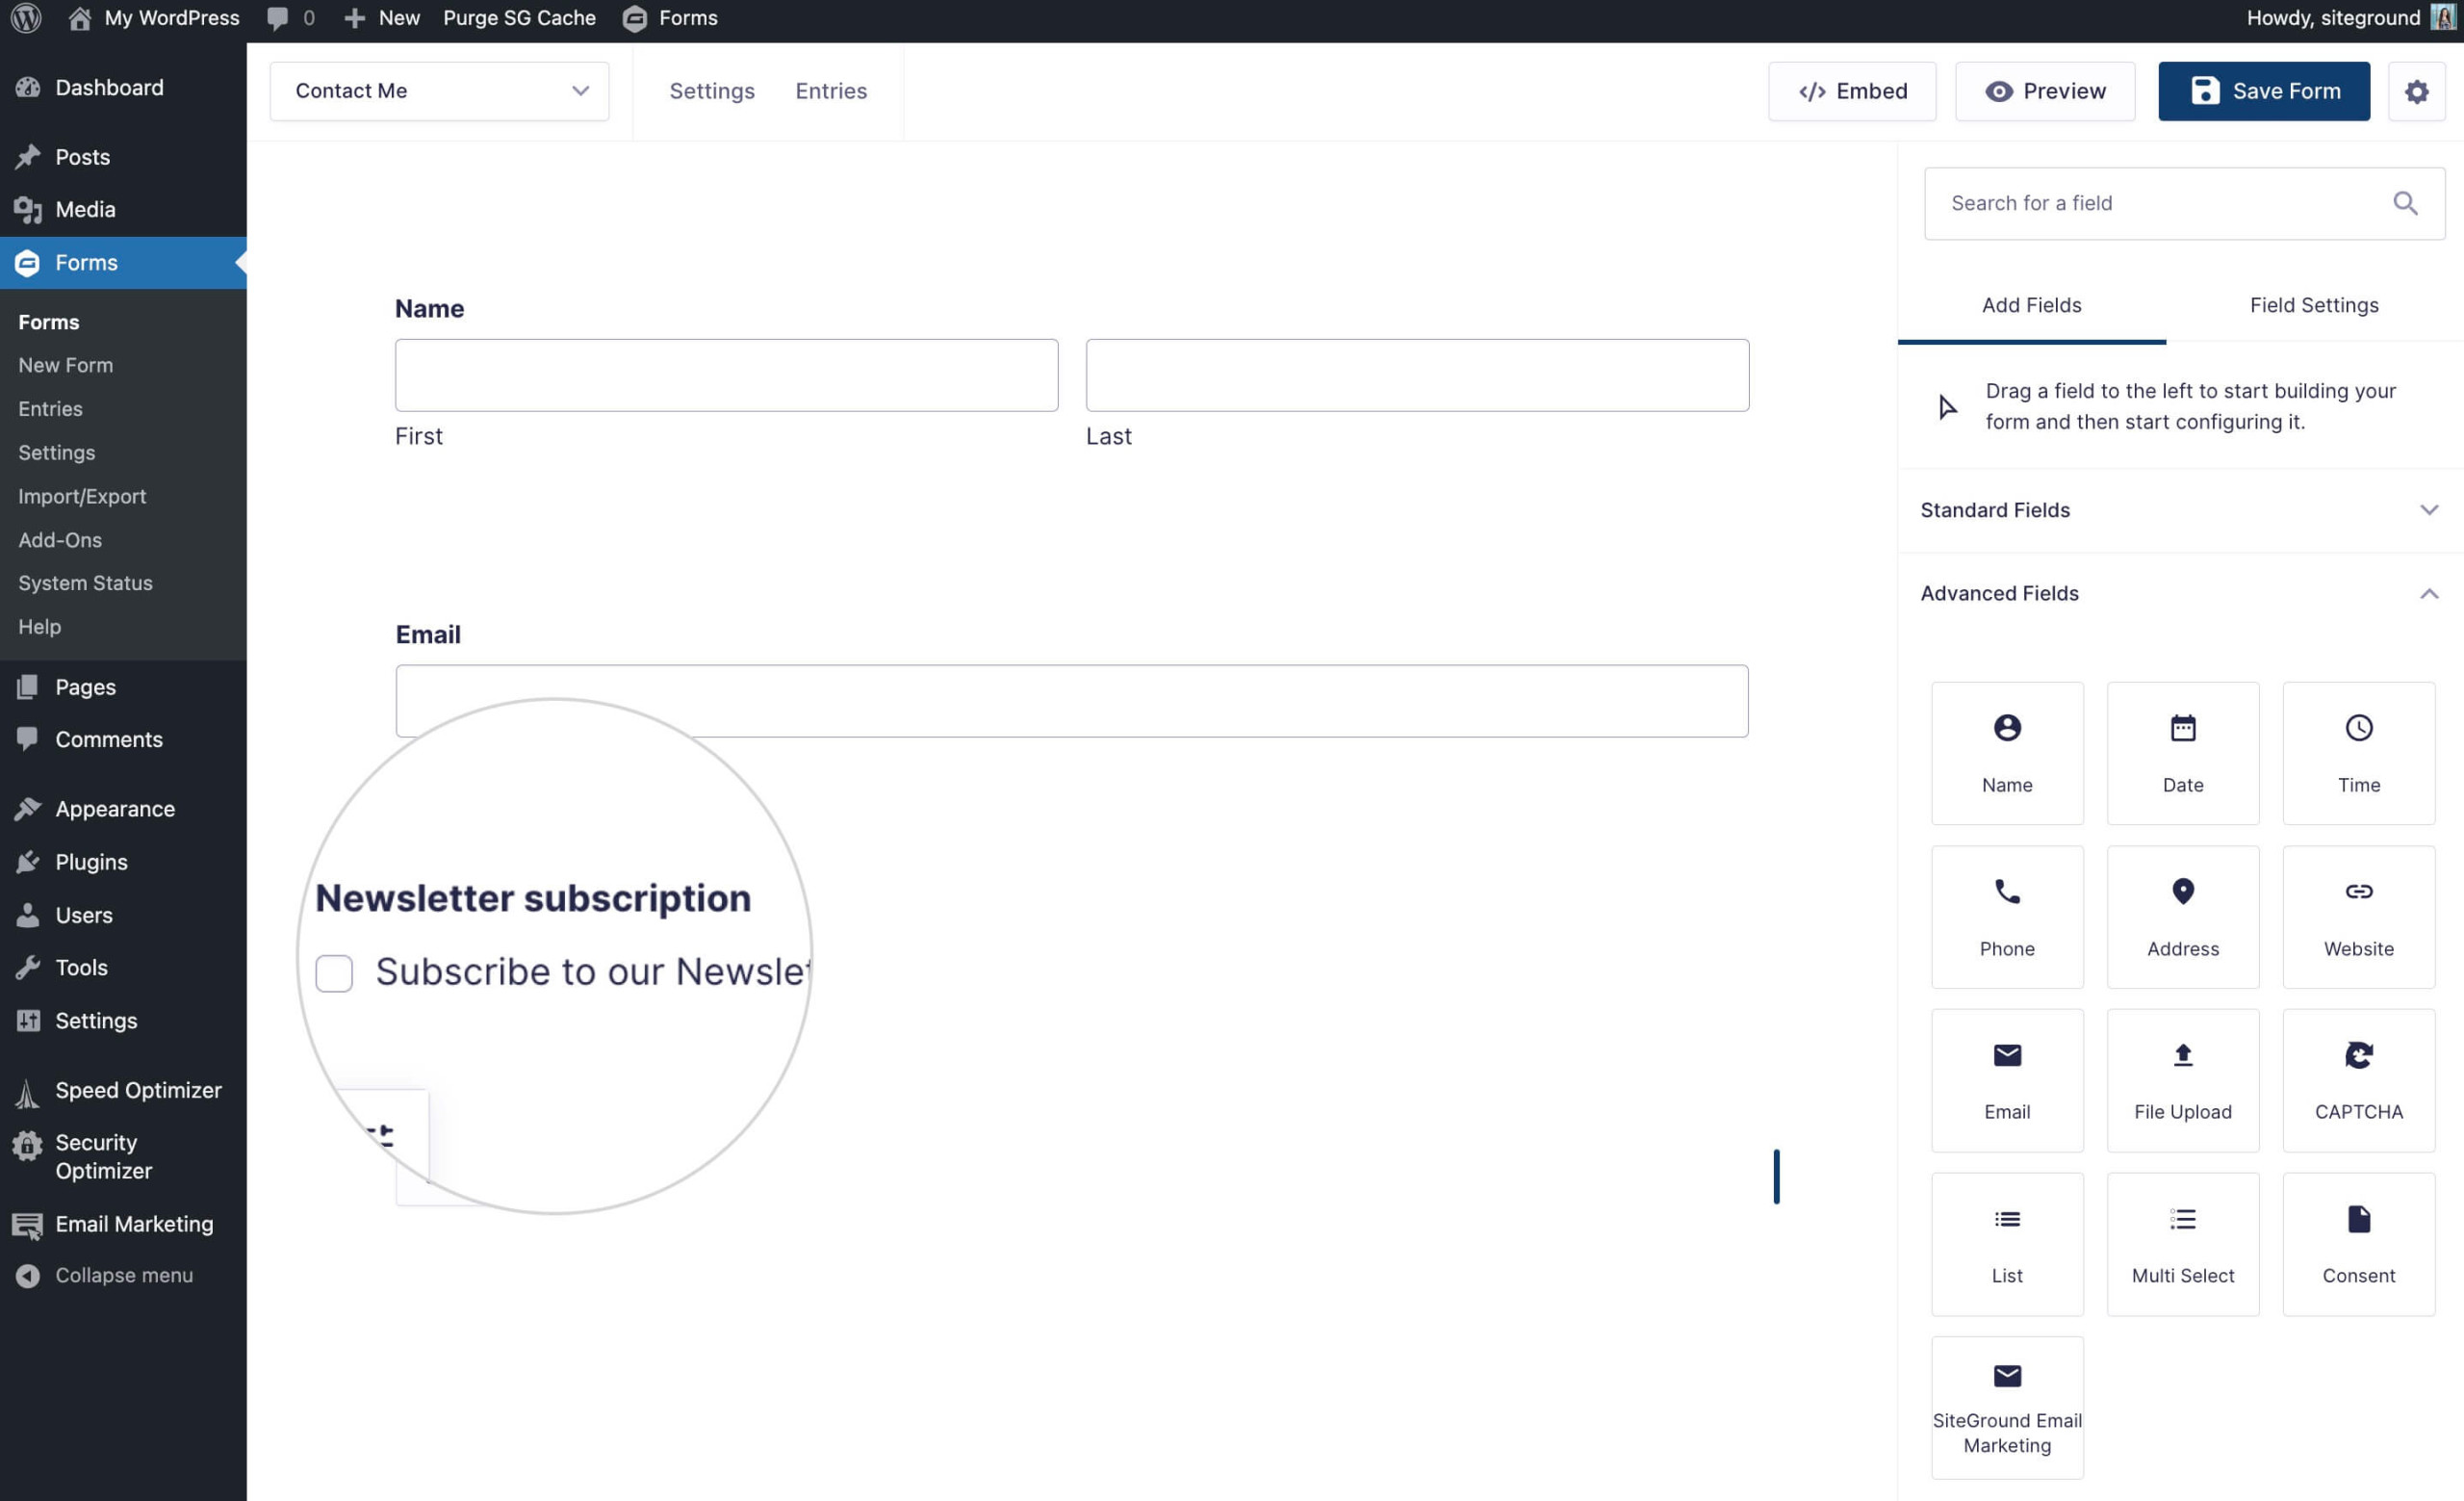The image size is (2464, 1501).
Task: Tick the Subscribe to our Newsletter checkbox
Action: point(334,973)
